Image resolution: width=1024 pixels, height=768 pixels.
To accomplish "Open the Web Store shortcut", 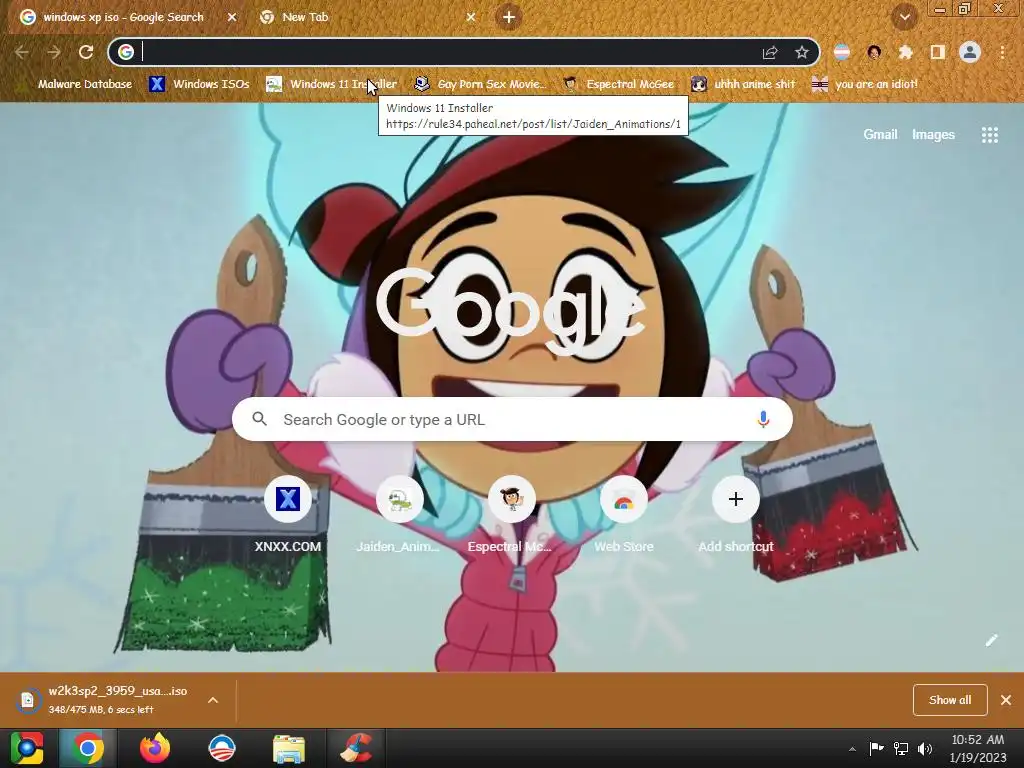I will pos(624,516).
